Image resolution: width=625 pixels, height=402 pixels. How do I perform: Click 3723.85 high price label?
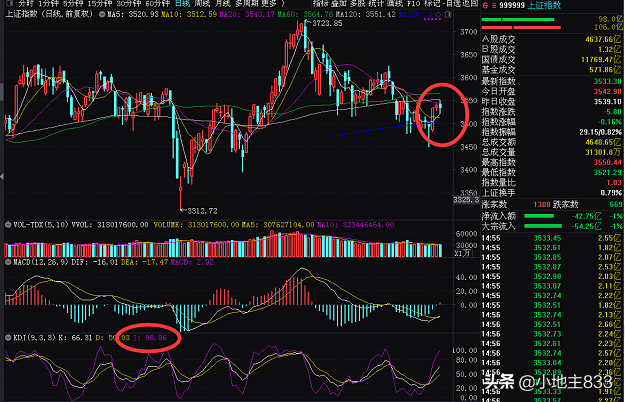(x=327, y=24)
